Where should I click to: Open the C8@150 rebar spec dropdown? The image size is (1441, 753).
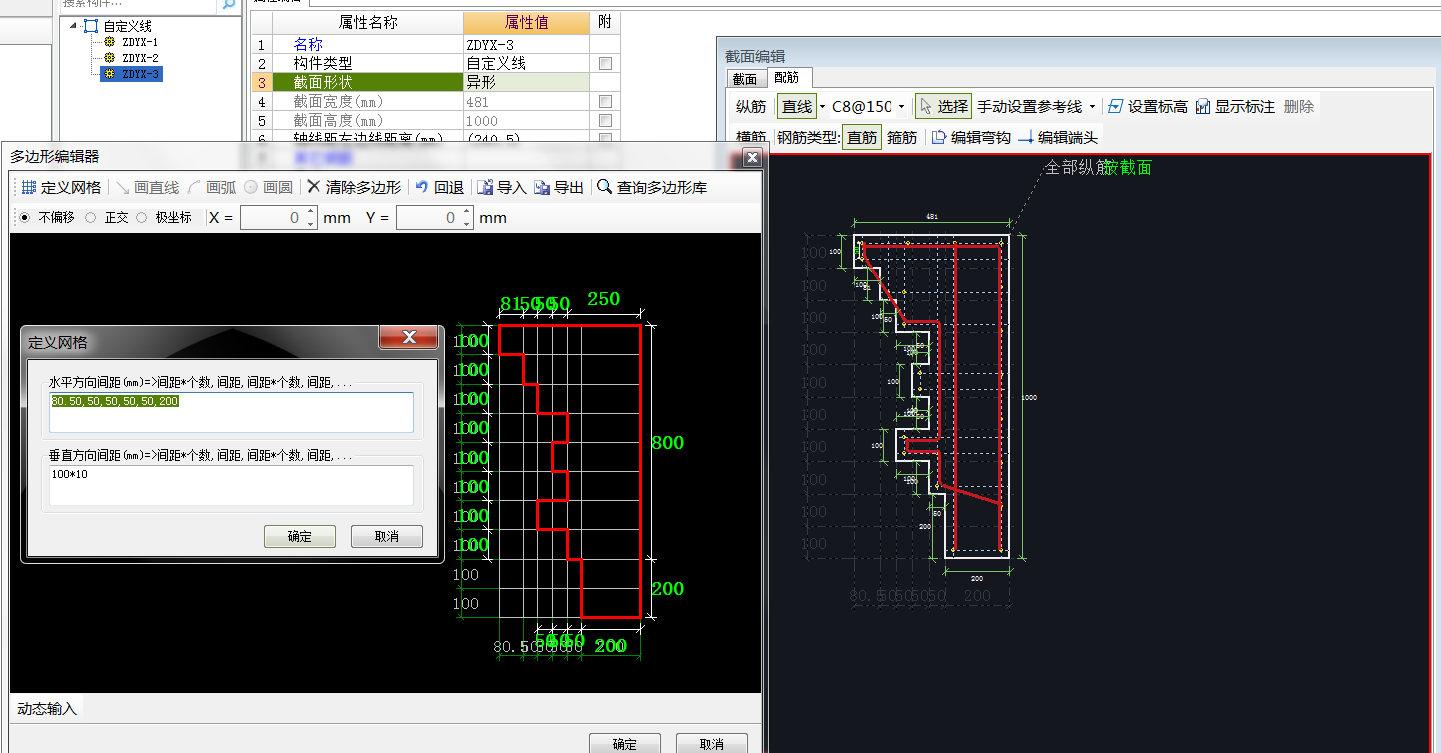pyautogui.click(x=901, y=107)
